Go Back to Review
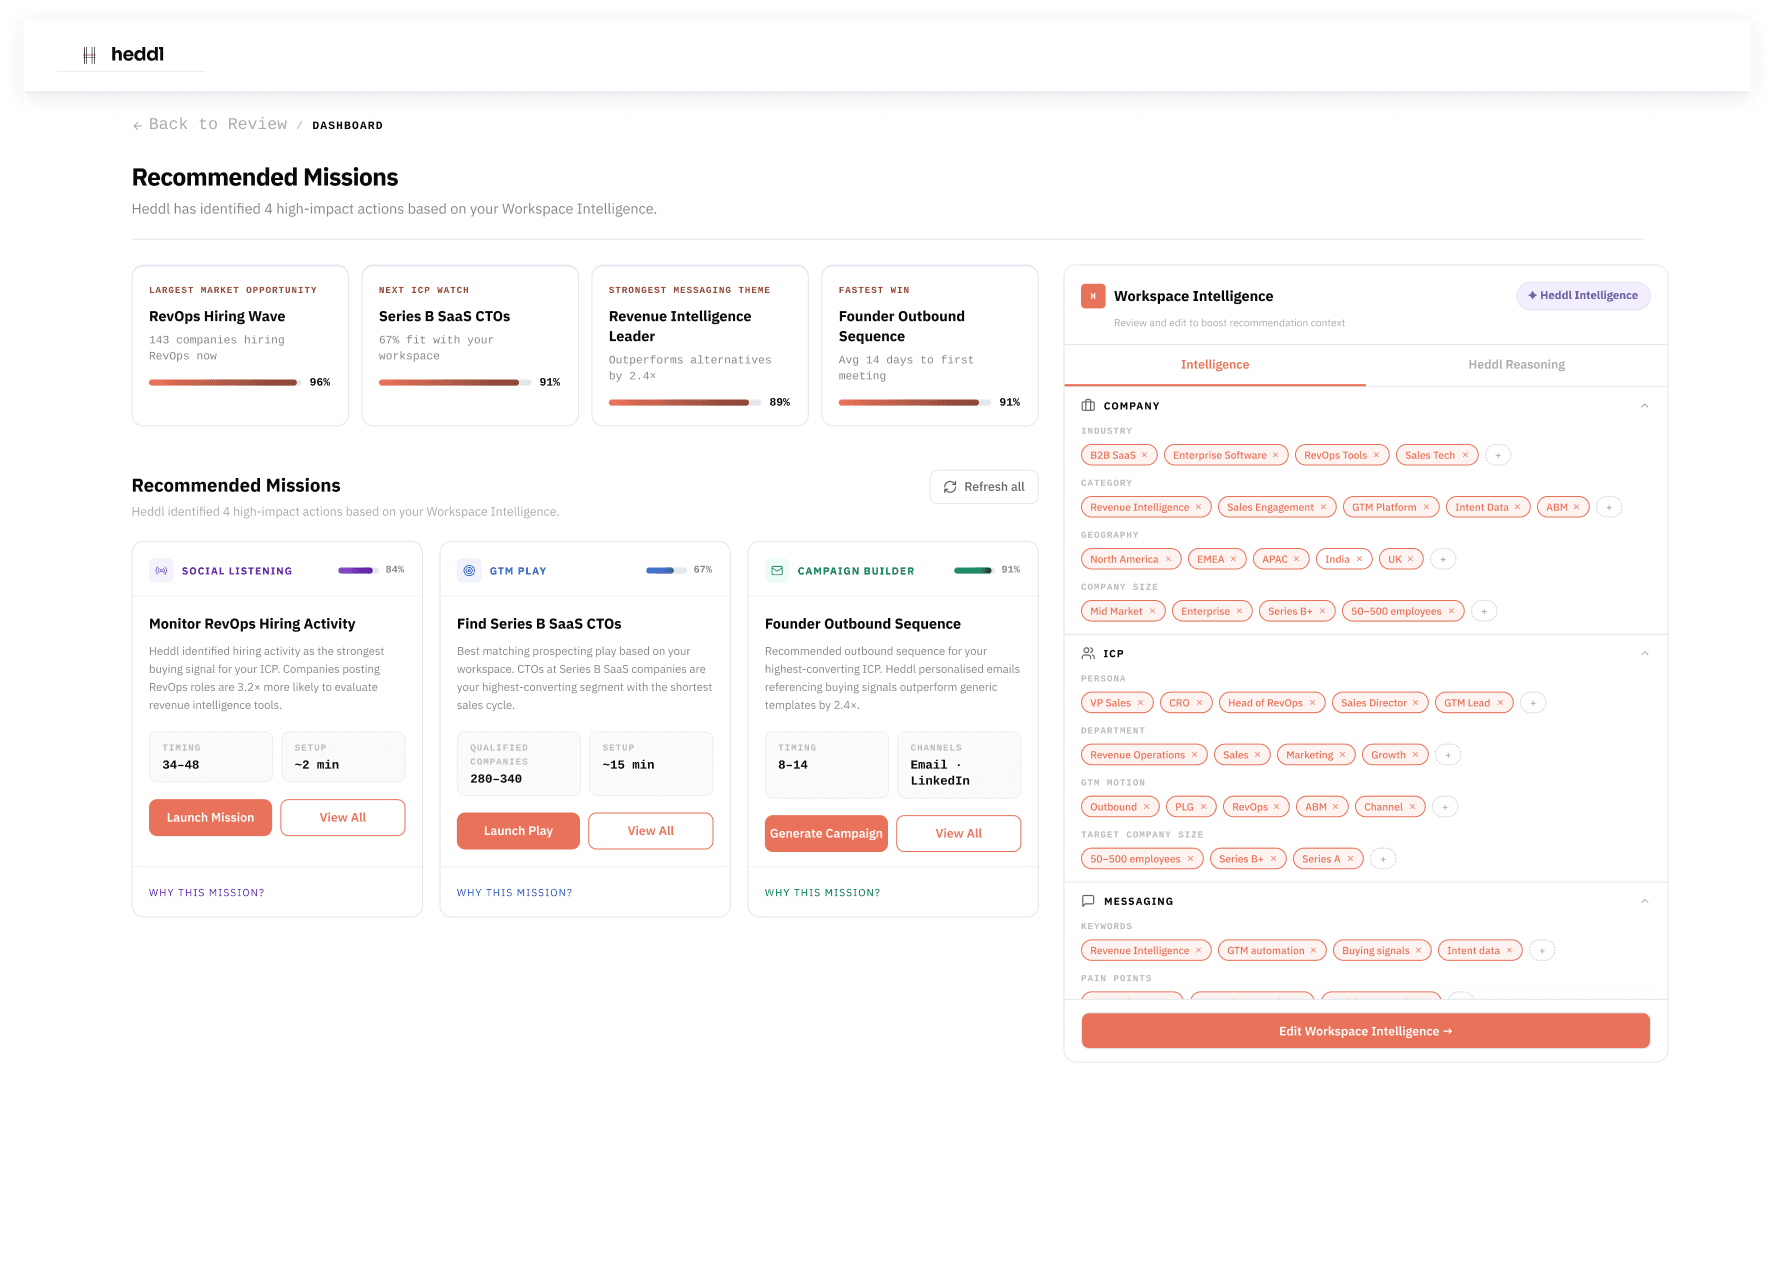 (x=218, y=125)
